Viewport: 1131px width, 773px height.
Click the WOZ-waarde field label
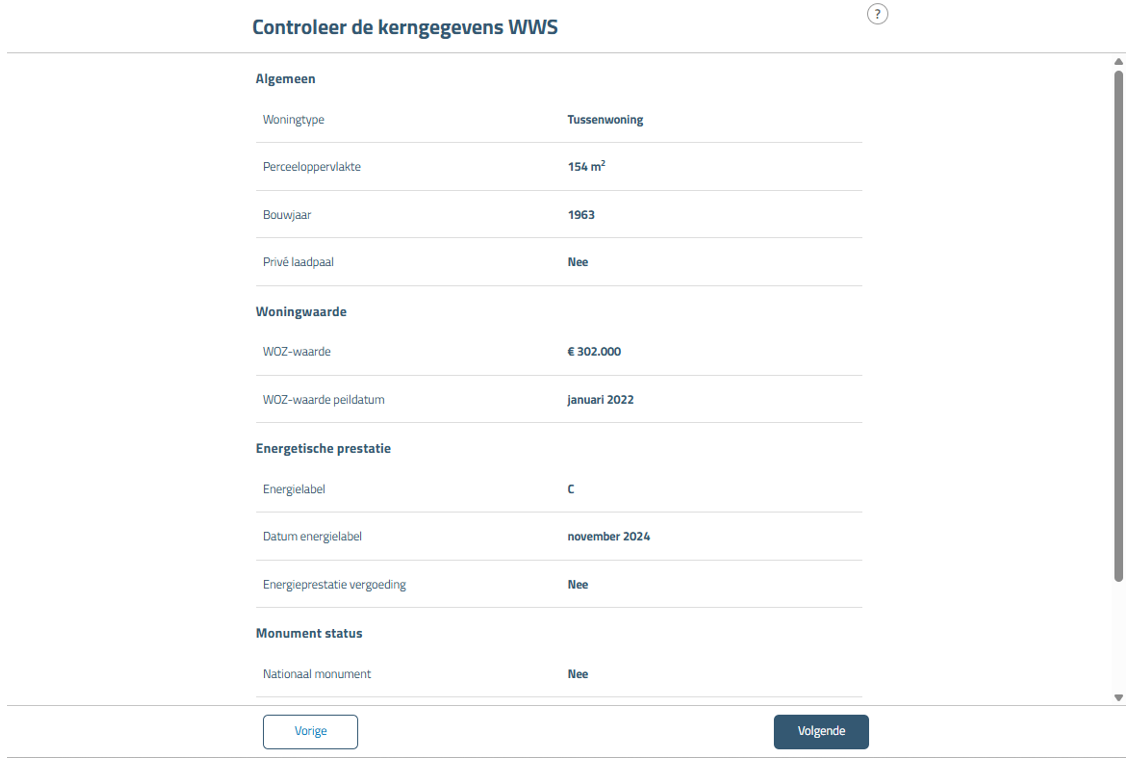[x=297, y=351]
